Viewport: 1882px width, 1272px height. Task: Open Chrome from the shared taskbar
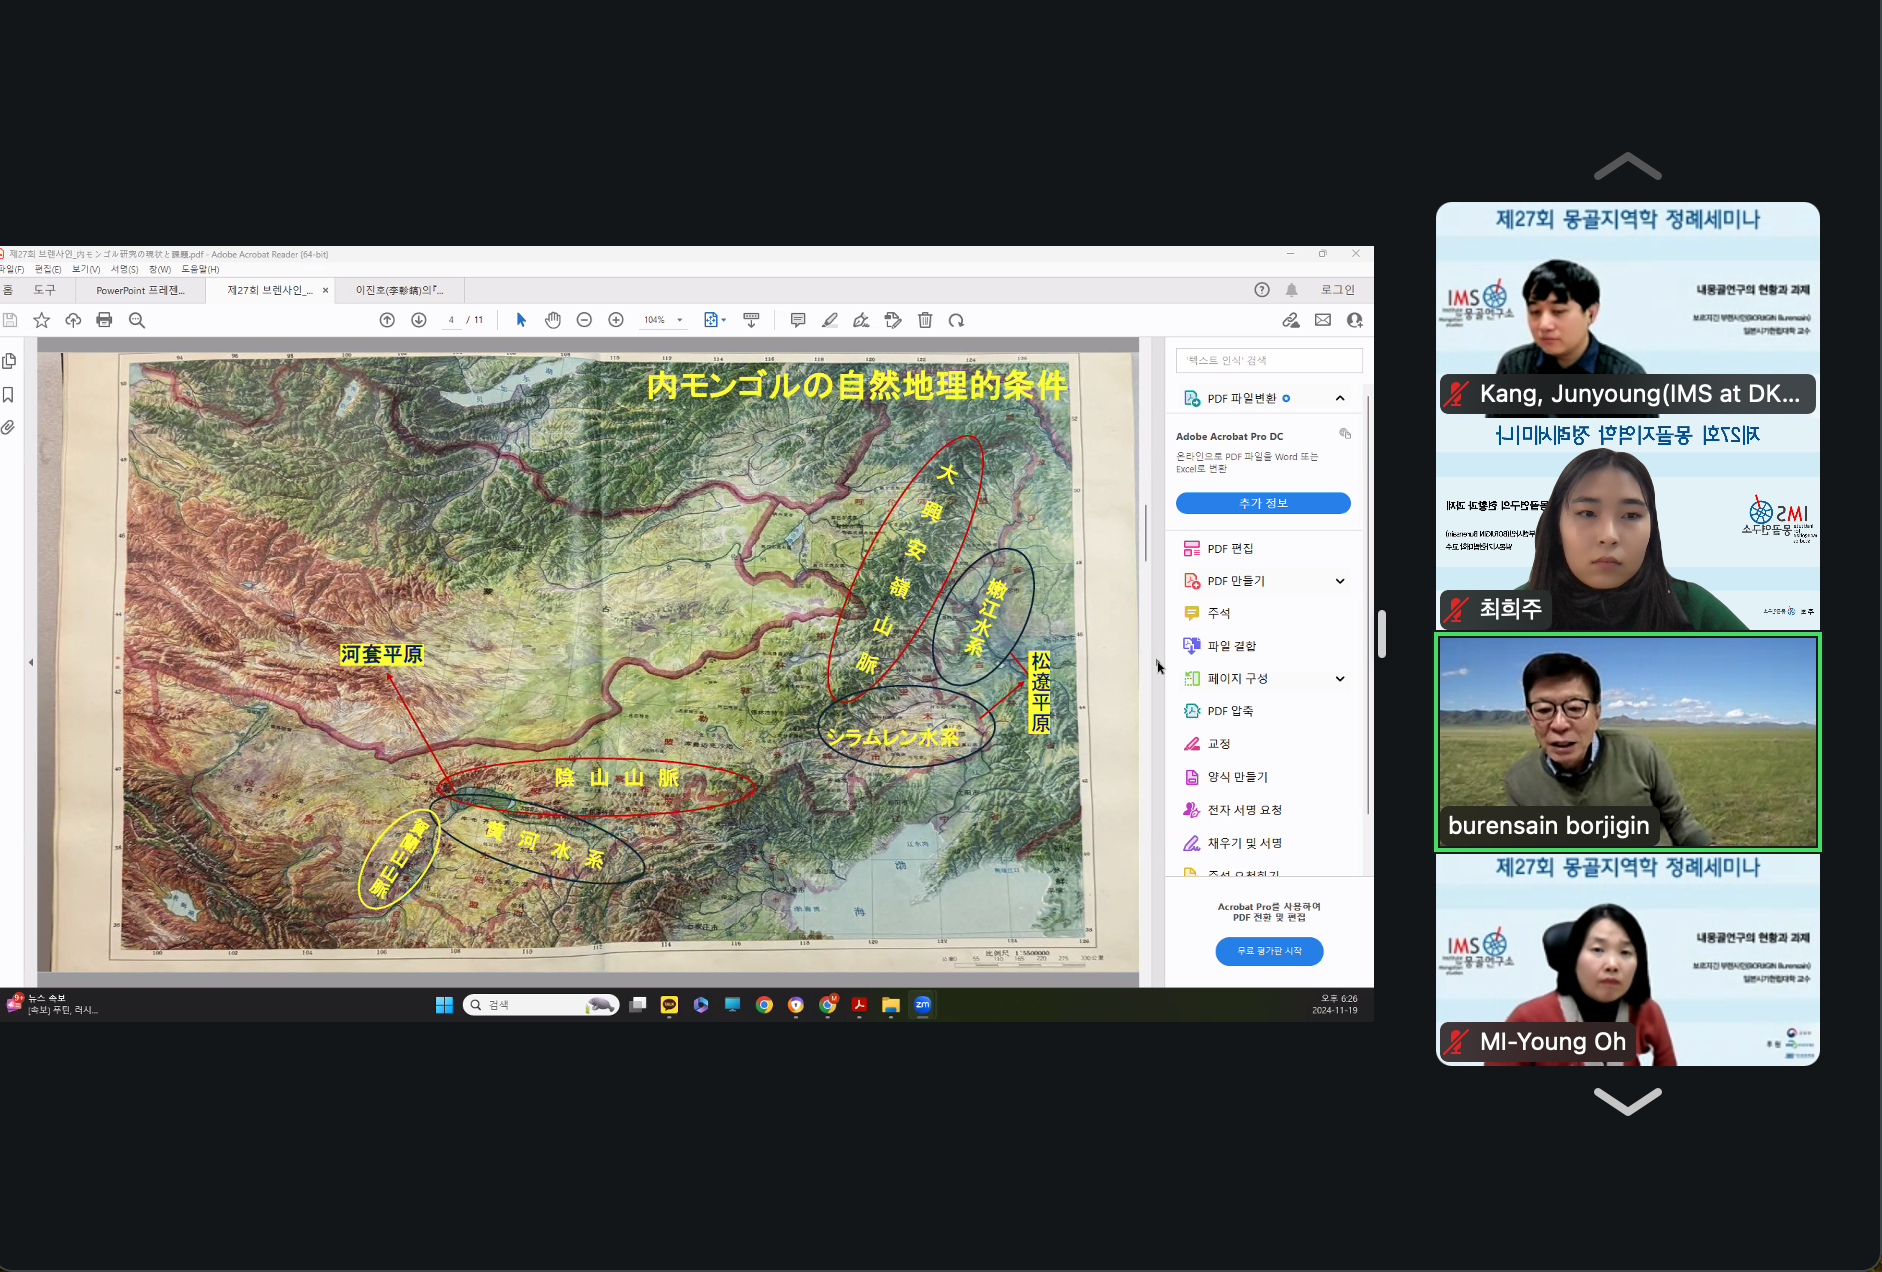click(764, 1005)
